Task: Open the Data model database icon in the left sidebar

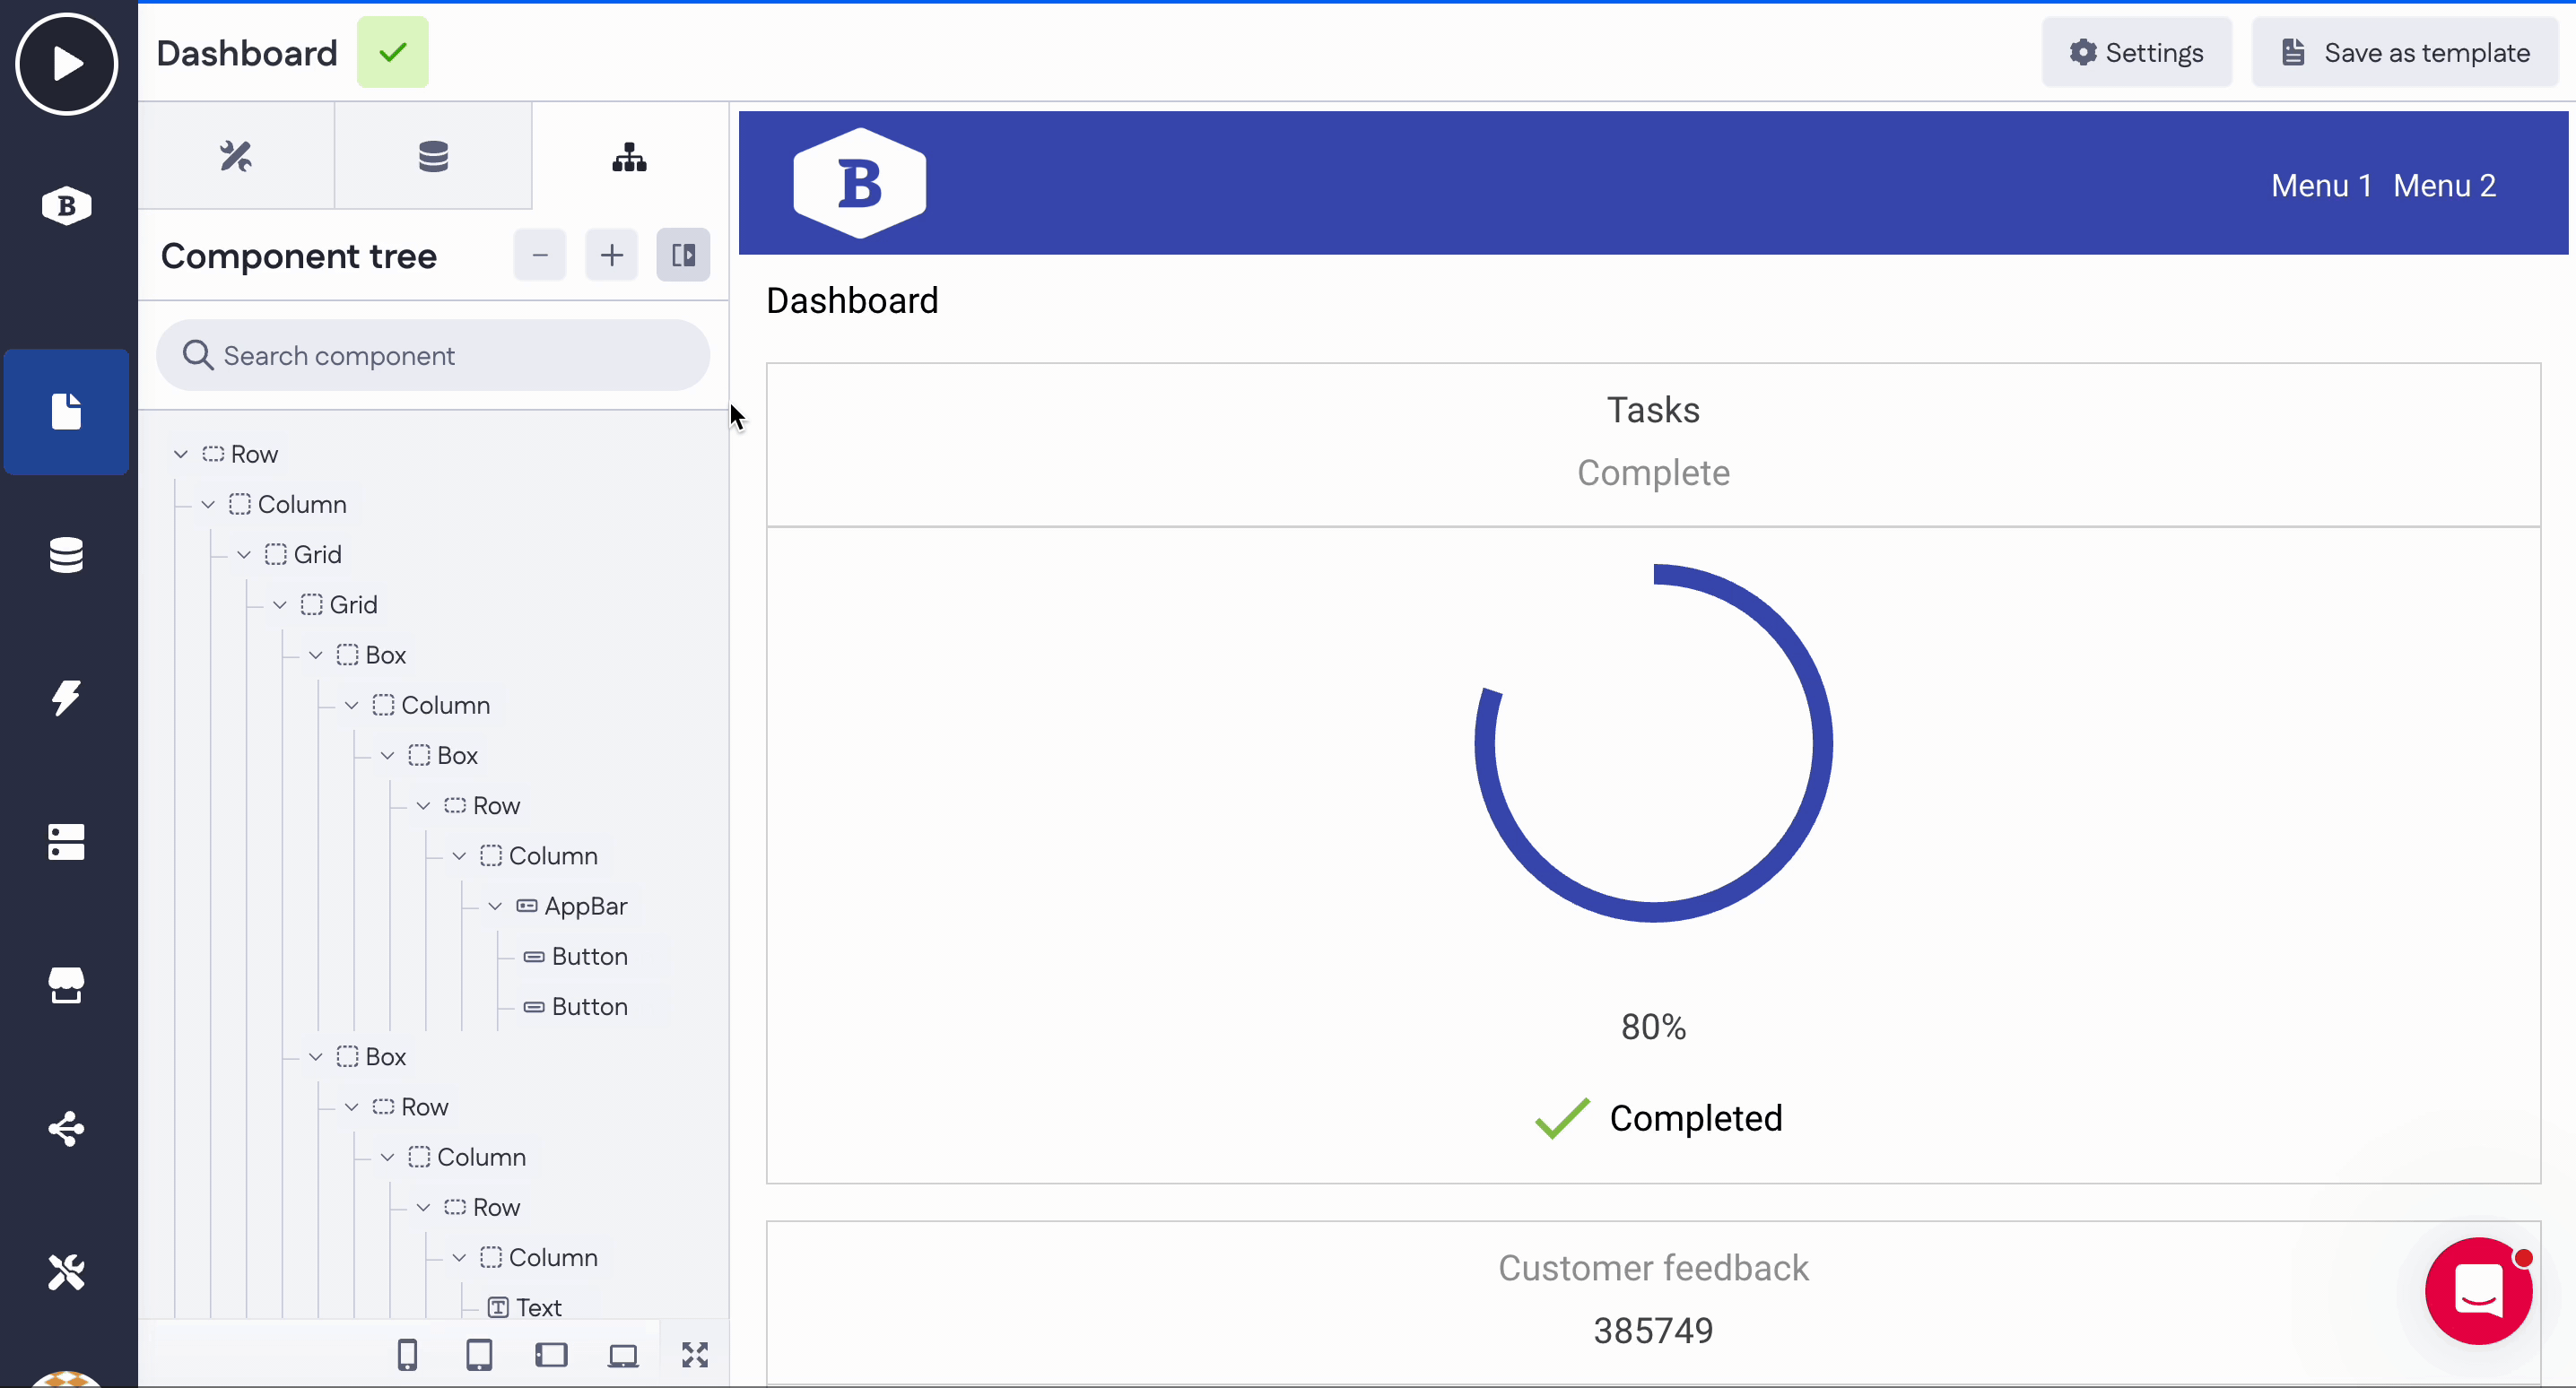Action: pos(67,555)
